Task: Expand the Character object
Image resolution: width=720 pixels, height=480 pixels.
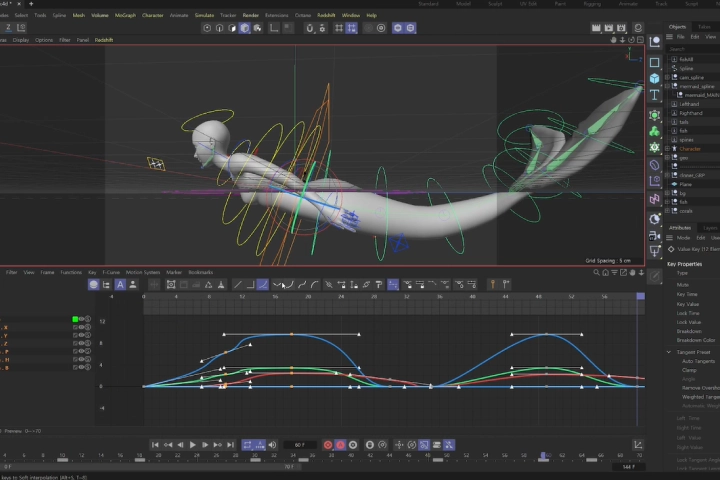Action: pos(668,148)
